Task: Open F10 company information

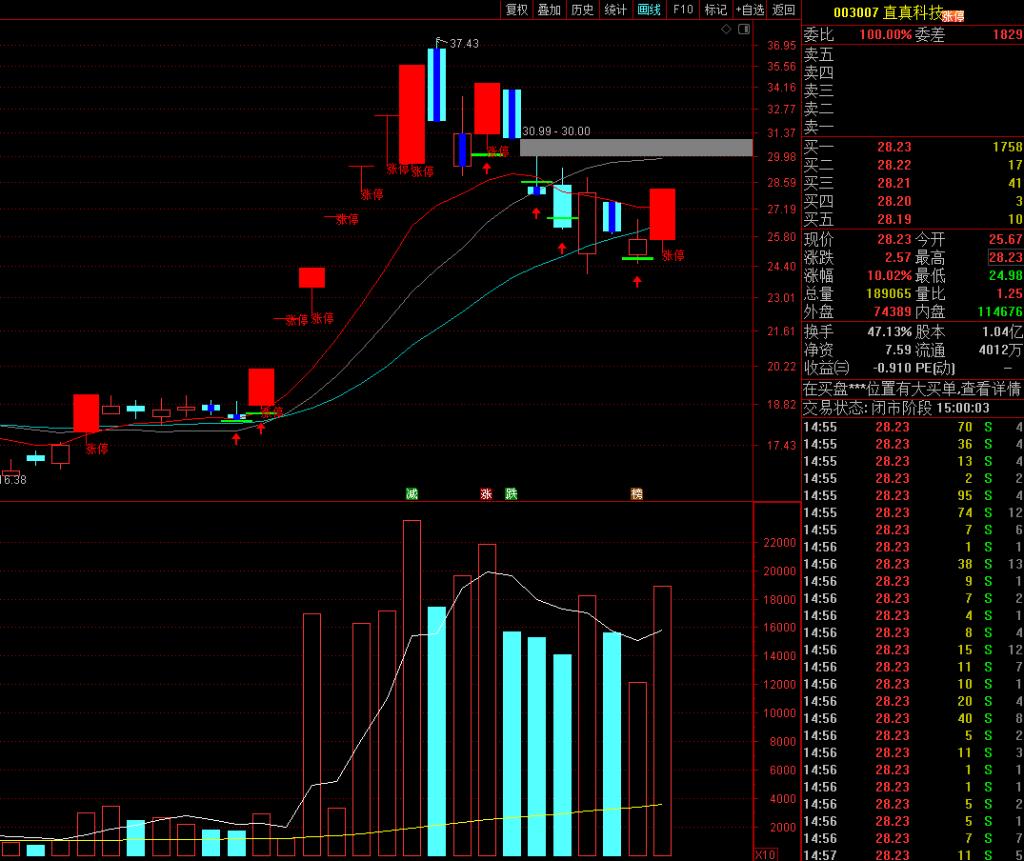Action: (x=683, y=10)
